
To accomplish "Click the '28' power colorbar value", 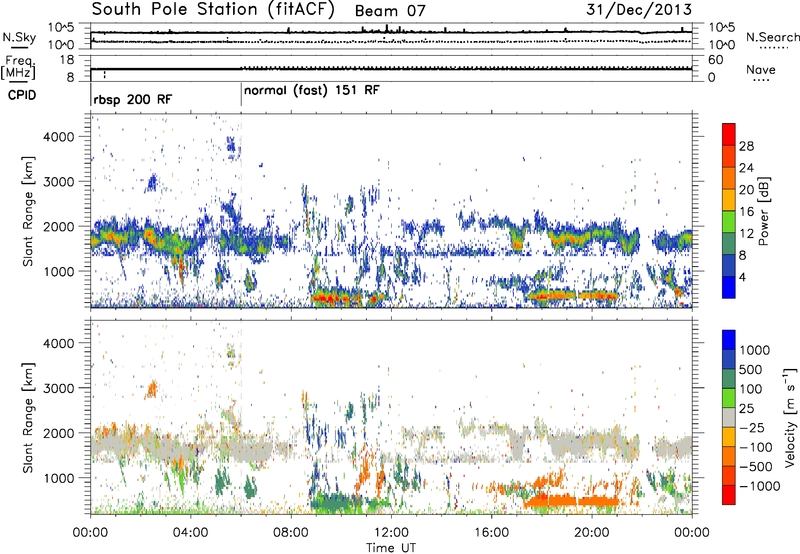I will (746, 146).
